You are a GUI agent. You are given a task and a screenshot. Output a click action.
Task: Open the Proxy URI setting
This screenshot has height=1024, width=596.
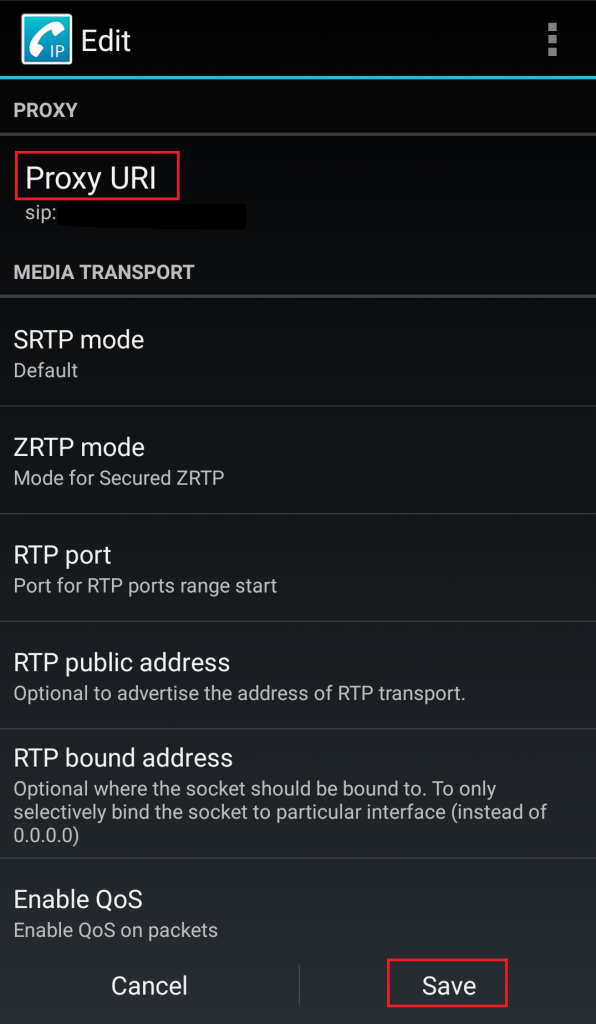298,190
